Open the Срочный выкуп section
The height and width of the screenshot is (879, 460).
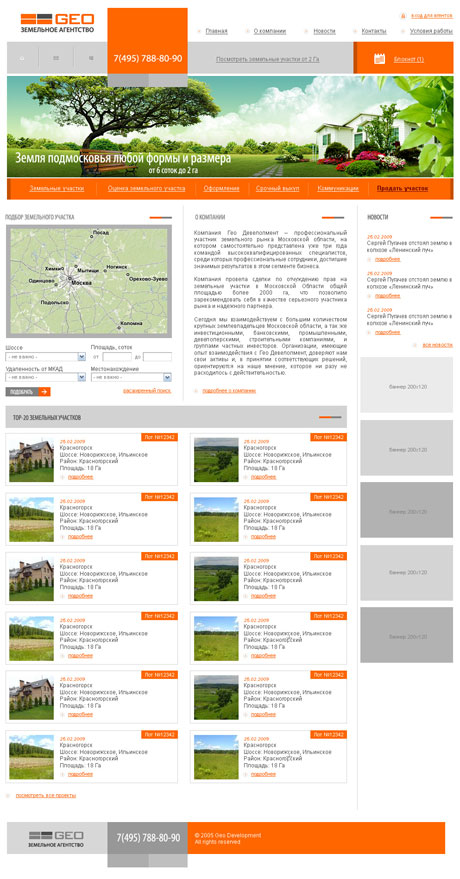[x=277, y=188]
